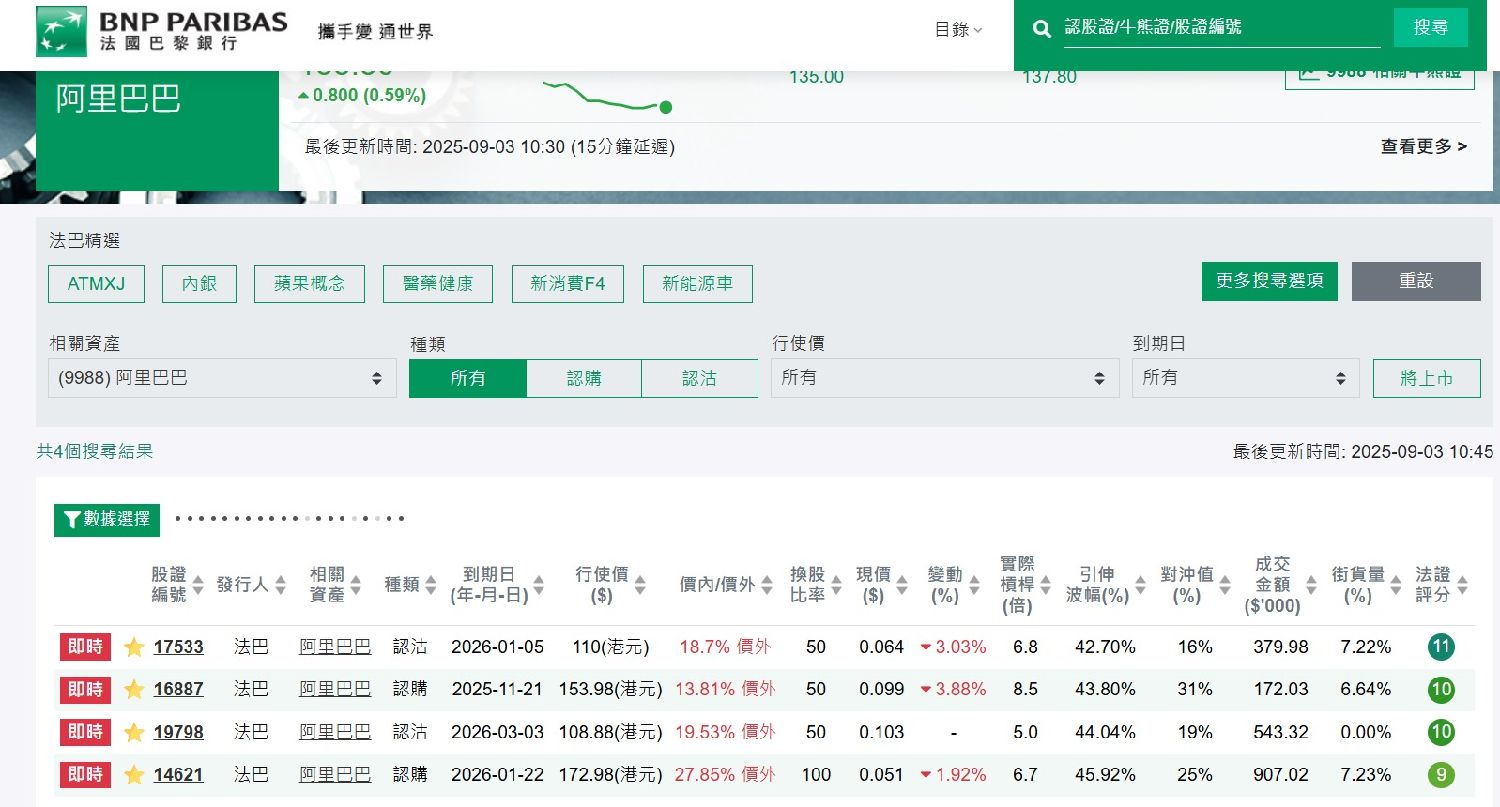Select 認沽 put warrant filter
This screenshot has width=1500, height=807.
pyautogui.click(x=700, y=378)
